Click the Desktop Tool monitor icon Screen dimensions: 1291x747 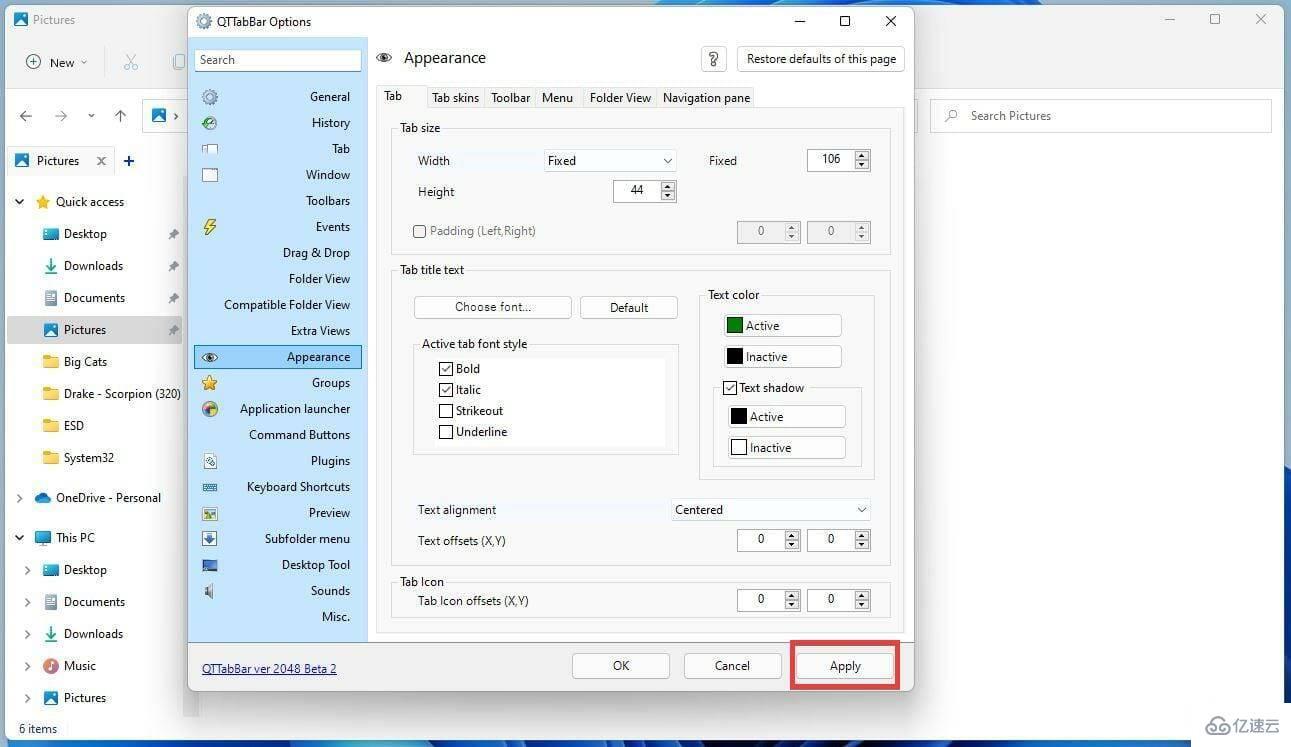coord(210,565)
